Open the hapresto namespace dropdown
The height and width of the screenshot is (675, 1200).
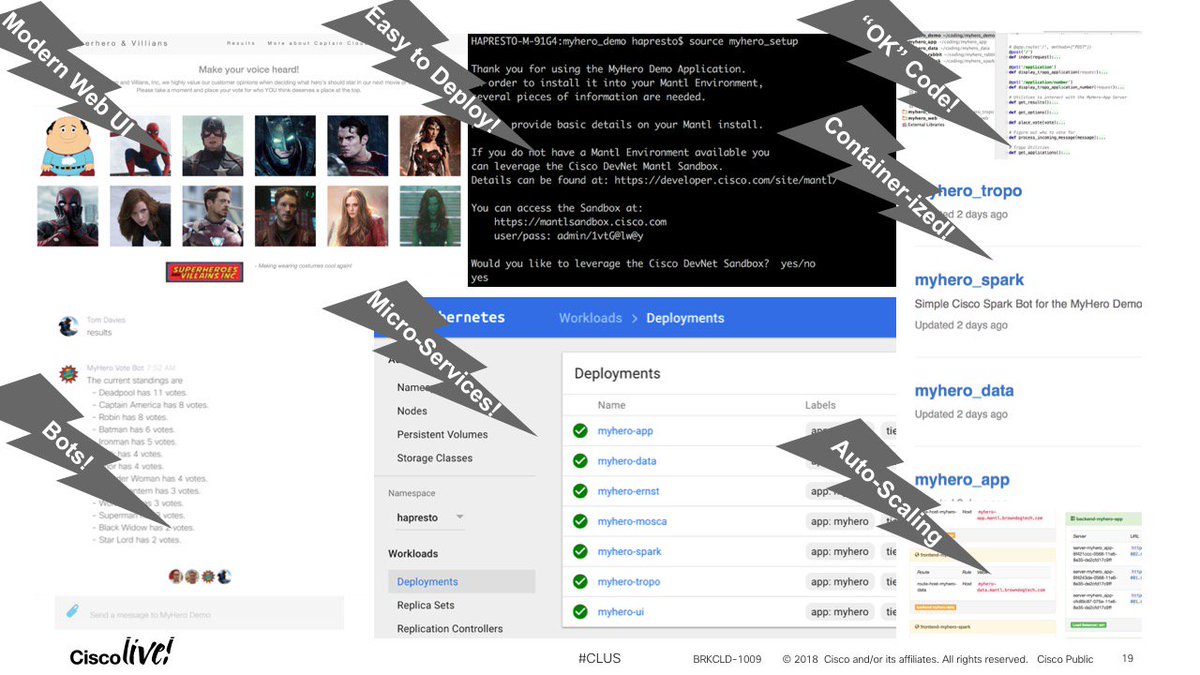pyautogui.click(x=431, y=517)
